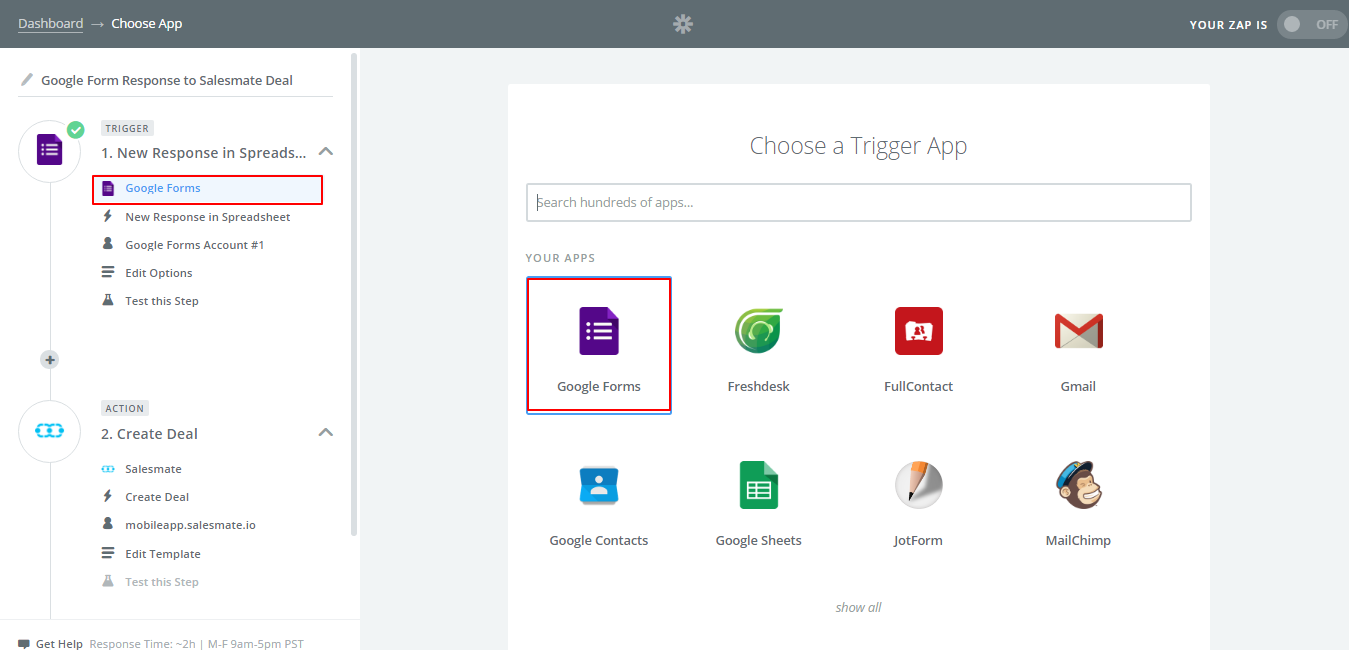Open trigger Test this Step item

162,301
